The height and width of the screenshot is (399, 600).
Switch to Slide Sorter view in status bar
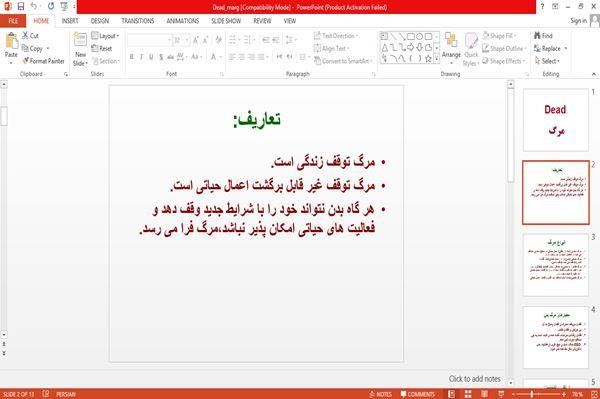(468, 394)
